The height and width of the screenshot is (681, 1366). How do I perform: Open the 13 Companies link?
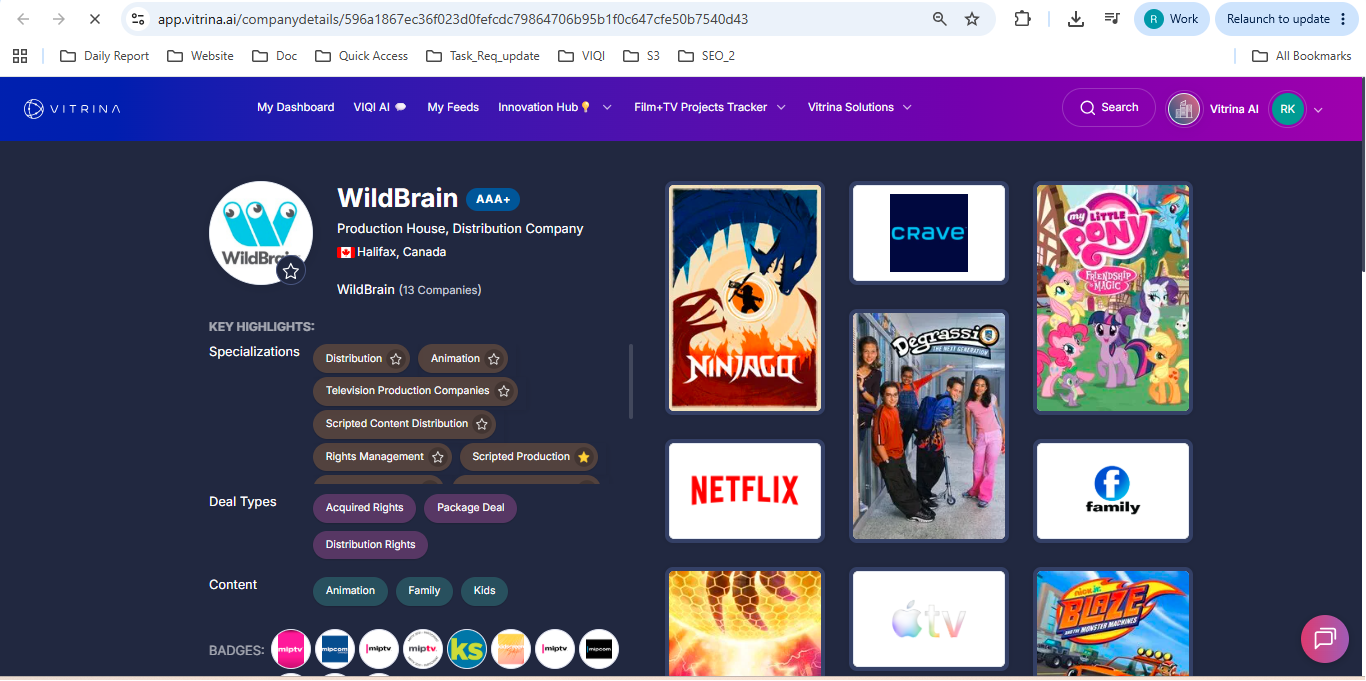pyautogui.click(x=440, y=290)
